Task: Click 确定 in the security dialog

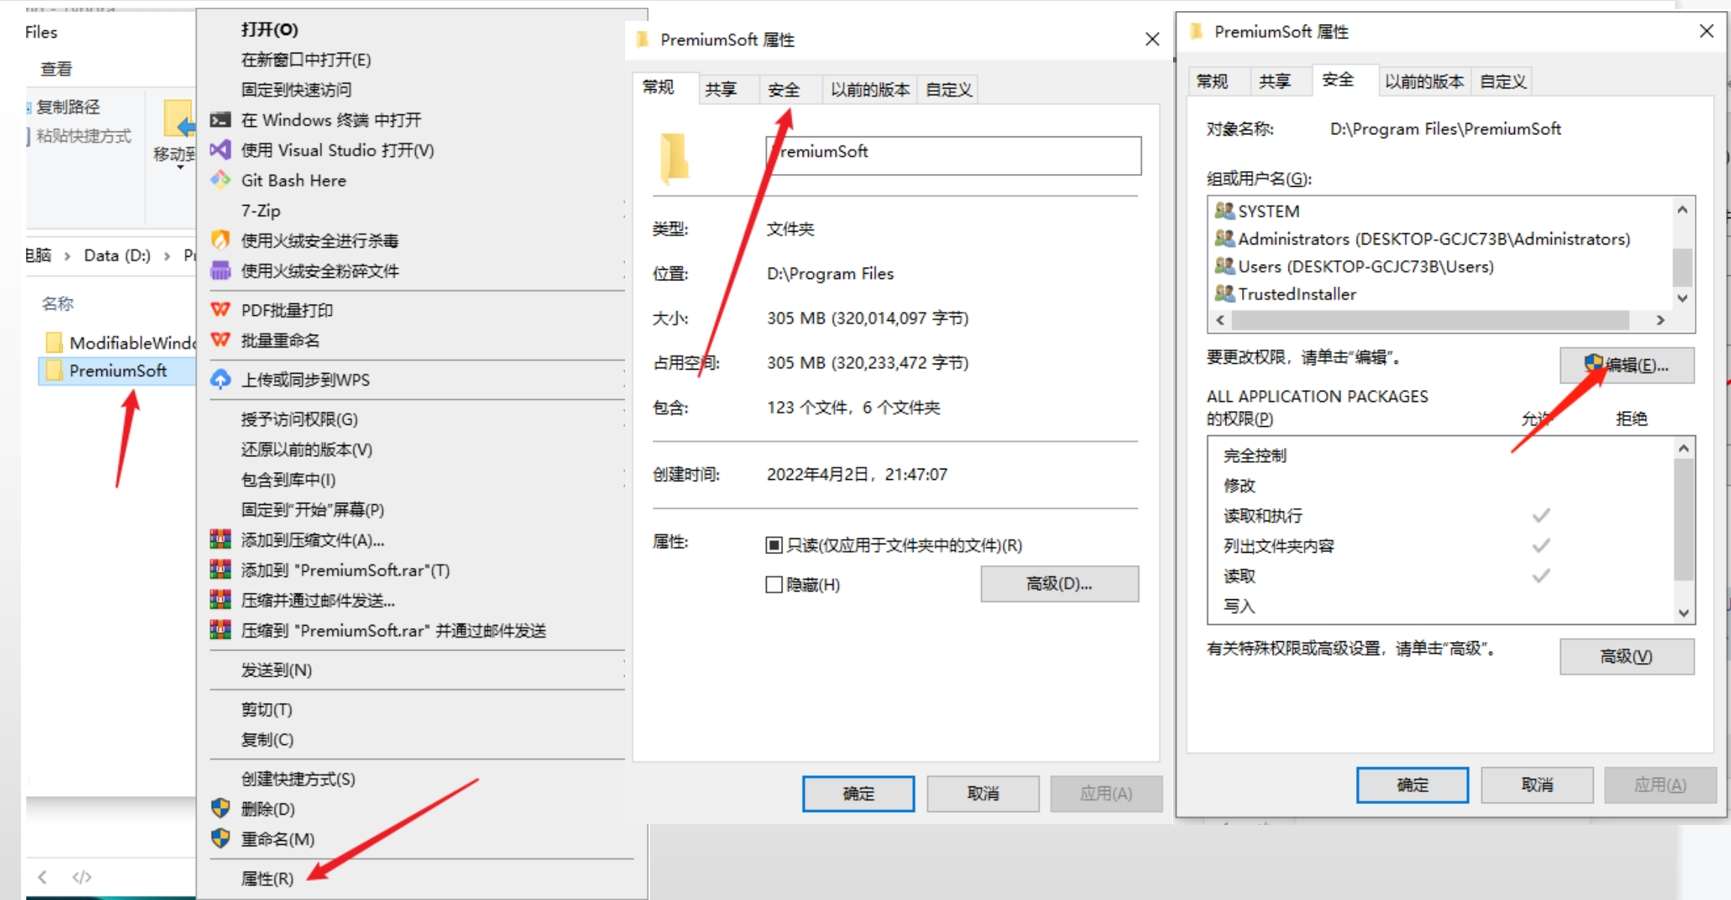Action: pos(1413,785)
